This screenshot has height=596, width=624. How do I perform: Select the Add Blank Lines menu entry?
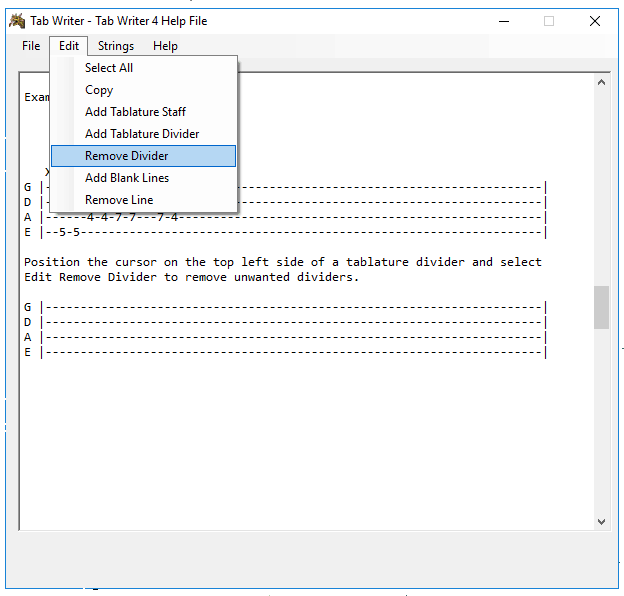[x=143, y=178]
